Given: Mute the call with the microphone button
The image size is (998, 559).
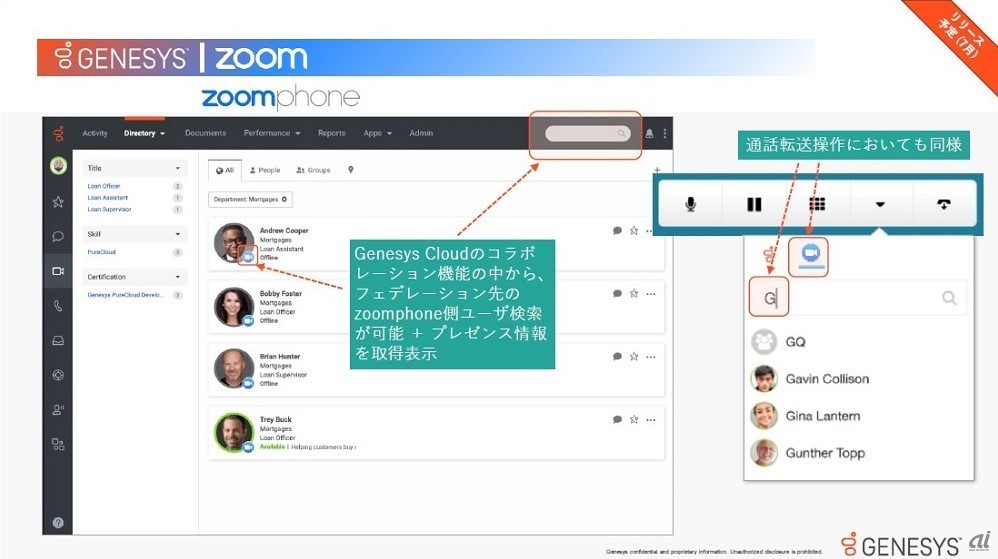Looking at the screenshot, I should [x=691, y=204].
